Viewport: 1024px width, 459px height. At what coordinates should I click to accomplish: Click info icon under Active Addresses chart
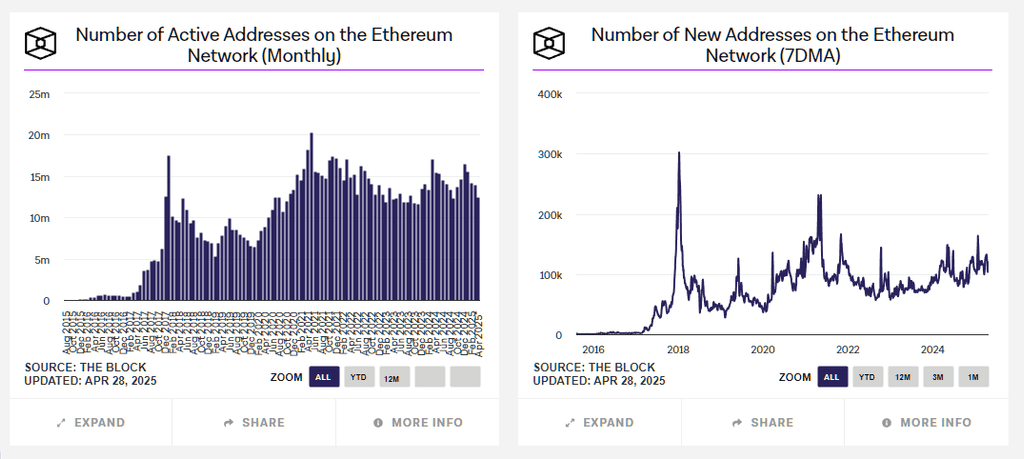[x=378, y=423]
